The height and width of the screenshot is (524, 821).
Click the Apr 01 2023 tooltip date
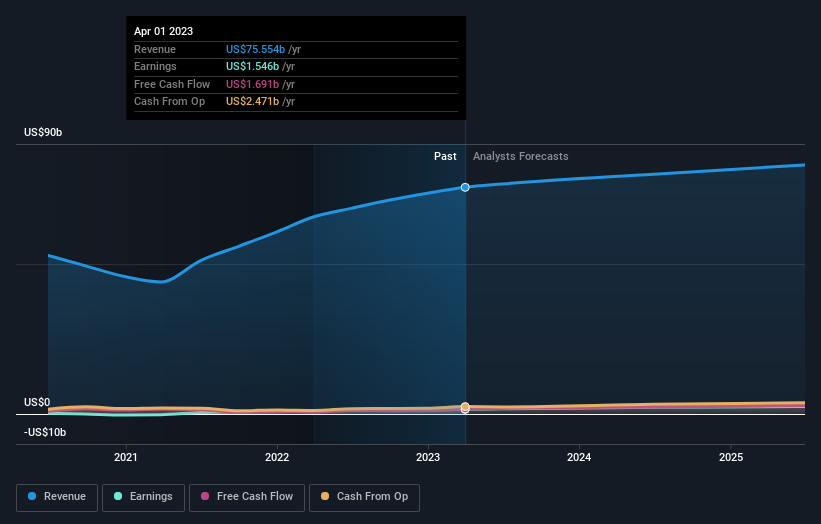[163, 31]
